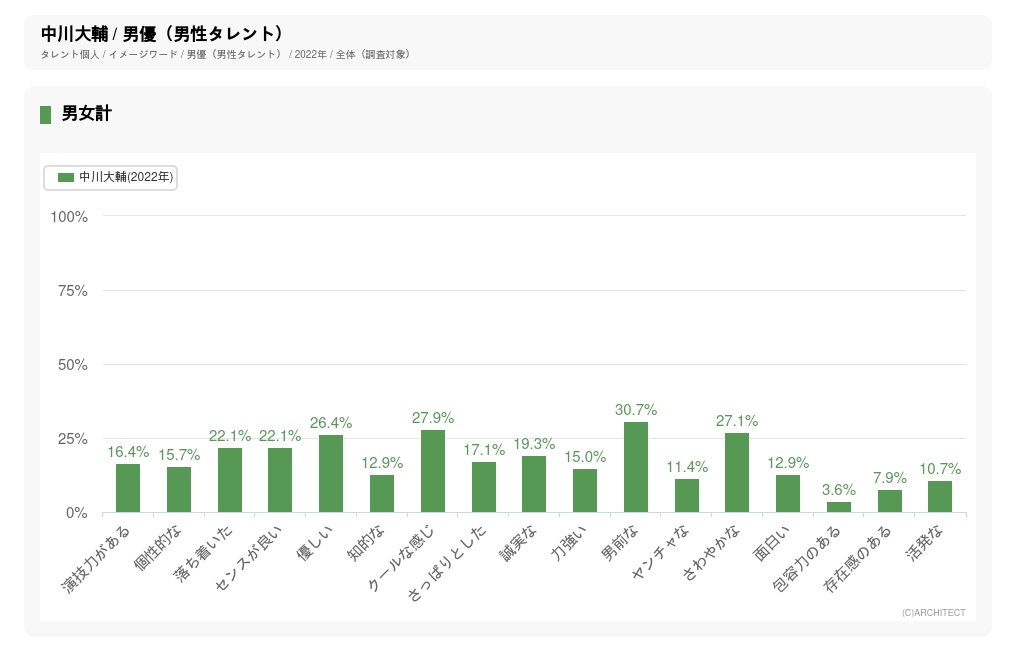Screen dimensions: 1024x653
Task: Select the さわやかな bar at 27.1%
Action: click(737, 472)
